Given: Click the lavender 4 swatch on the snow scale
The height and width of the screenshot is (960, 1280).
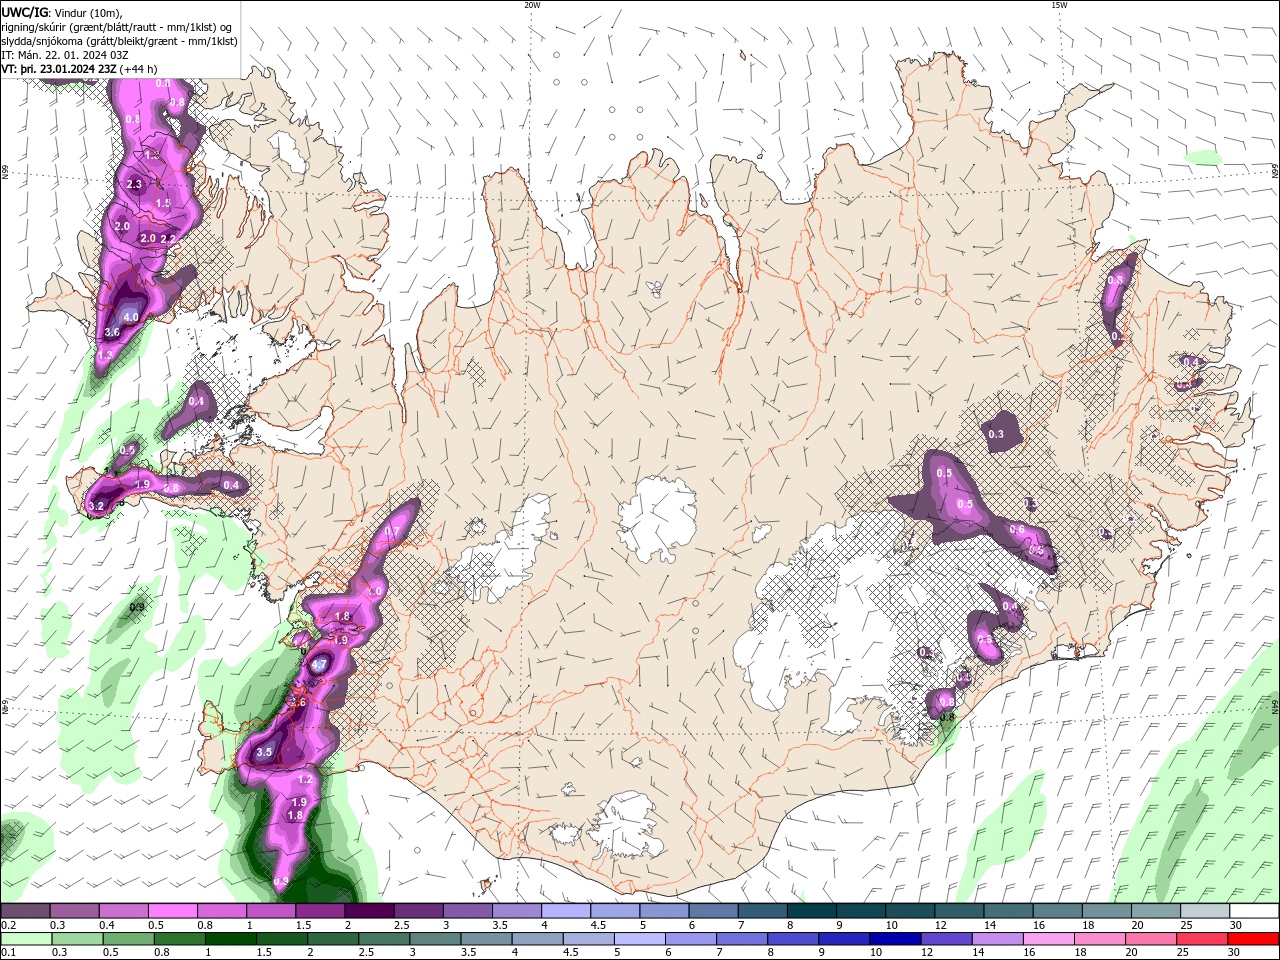Looking at the screenshot, I should (565, 911).
